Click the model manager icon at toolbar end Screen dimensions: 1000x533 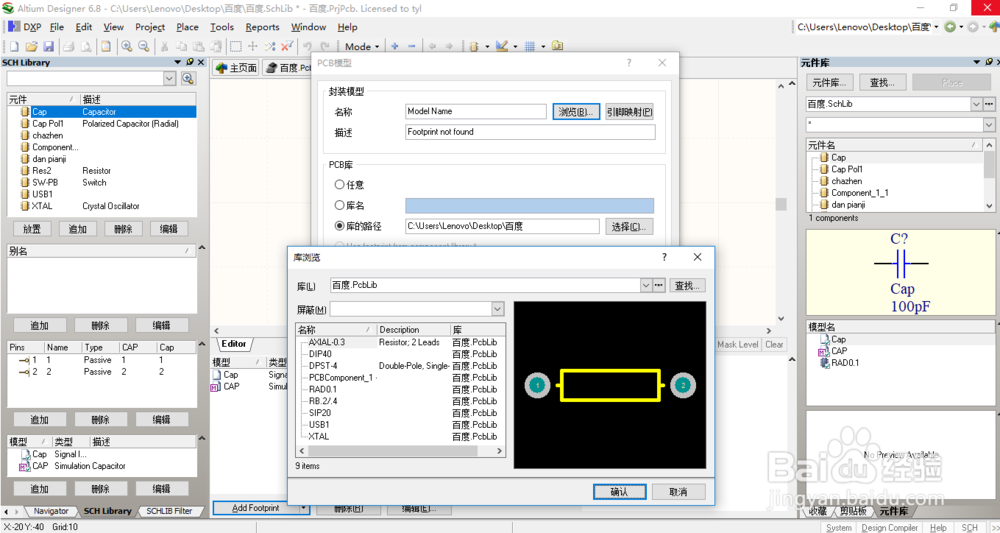tap(557, 47)
